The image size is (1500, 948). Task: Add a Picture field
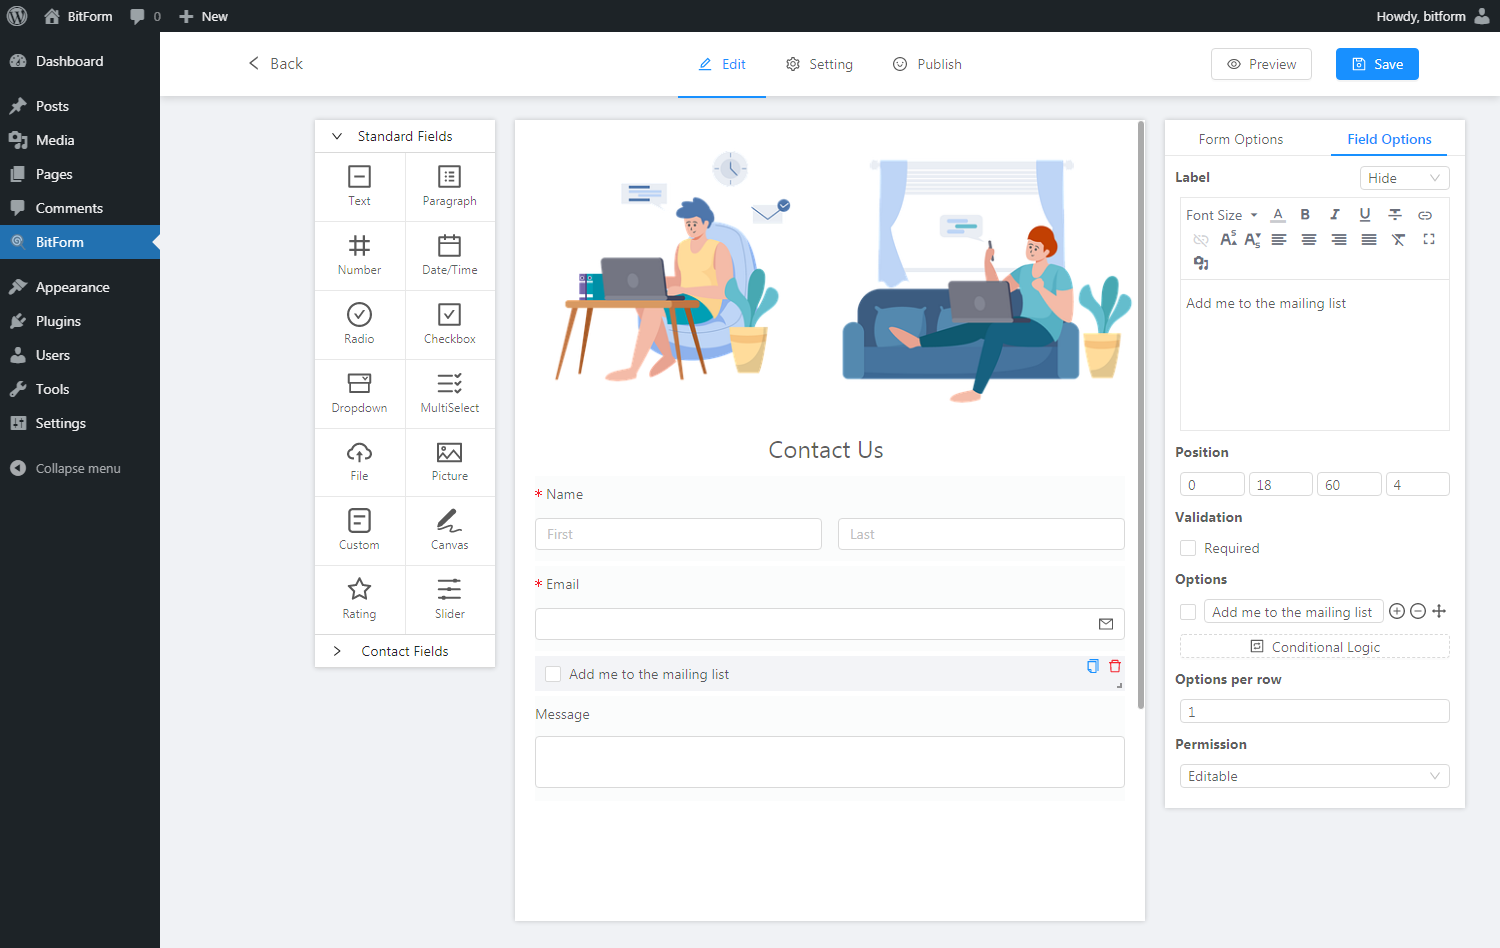450,462
